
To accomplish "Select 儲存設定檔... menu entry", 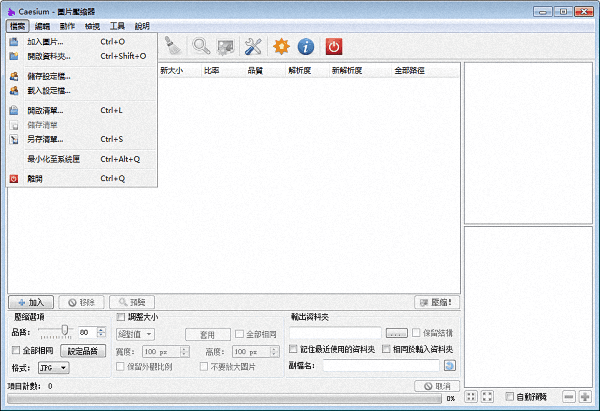I will [81, 76].
